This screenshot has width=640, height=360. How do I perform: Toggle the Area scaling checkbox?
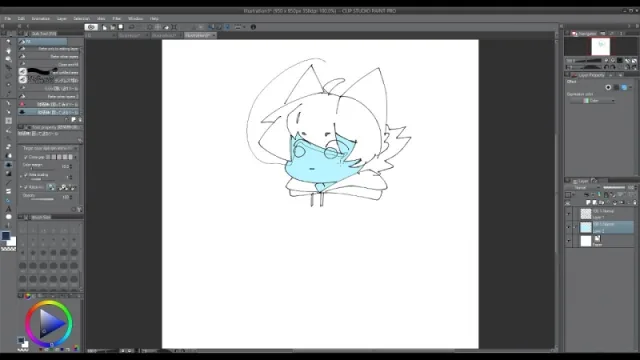click(26, 175)
